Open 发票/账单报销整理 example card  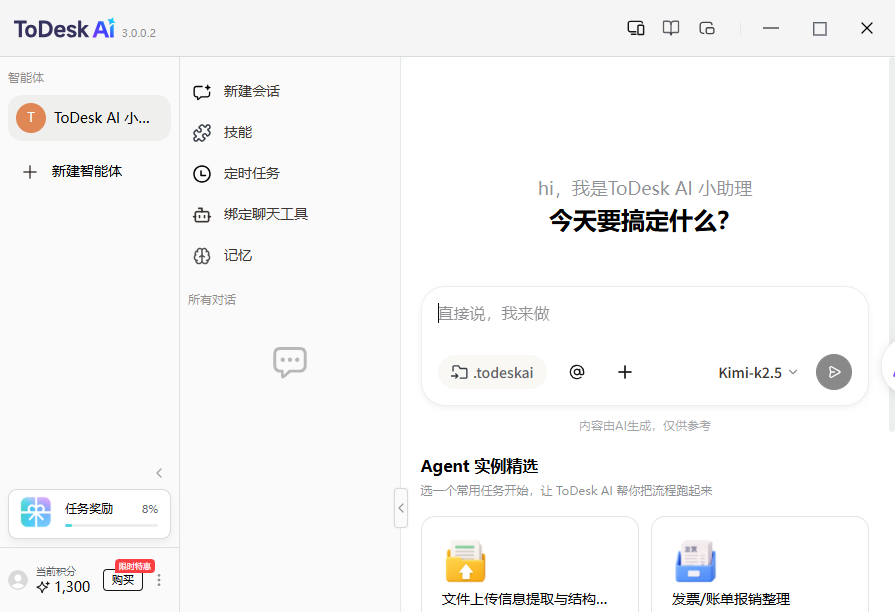tap(760, 565)
